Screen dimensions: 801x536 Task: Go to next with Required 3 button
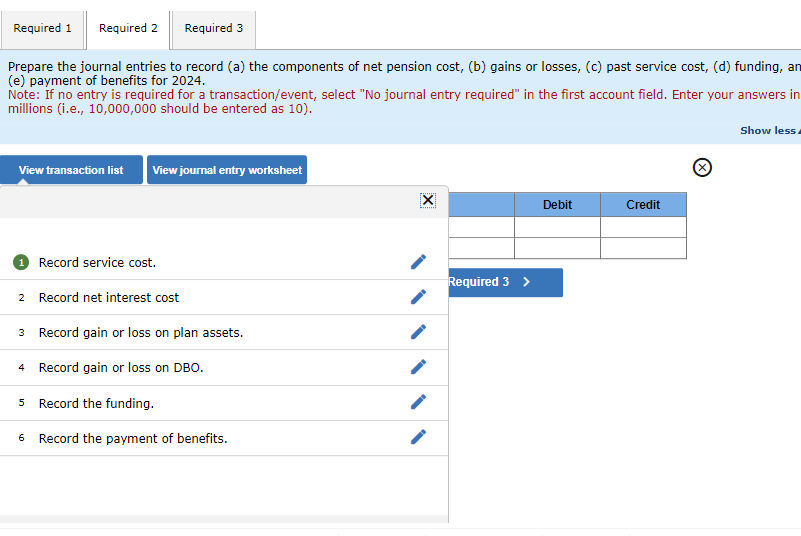[505, 282]
